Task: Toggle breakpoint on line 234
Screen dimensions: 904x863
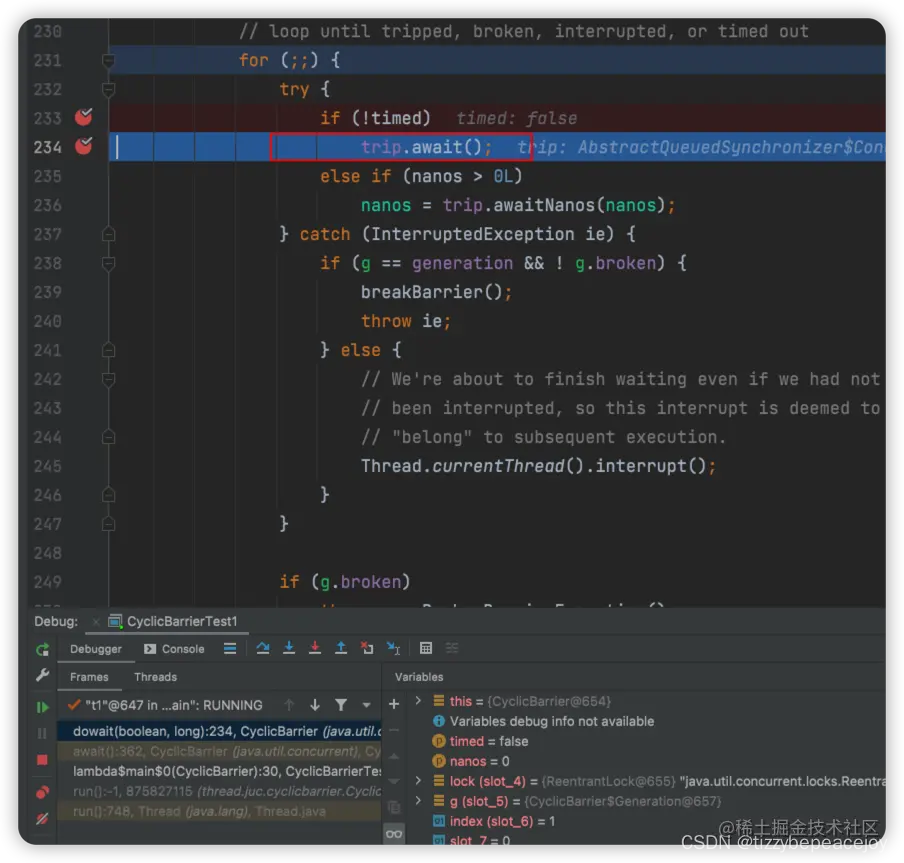Action: pos(84,146)
